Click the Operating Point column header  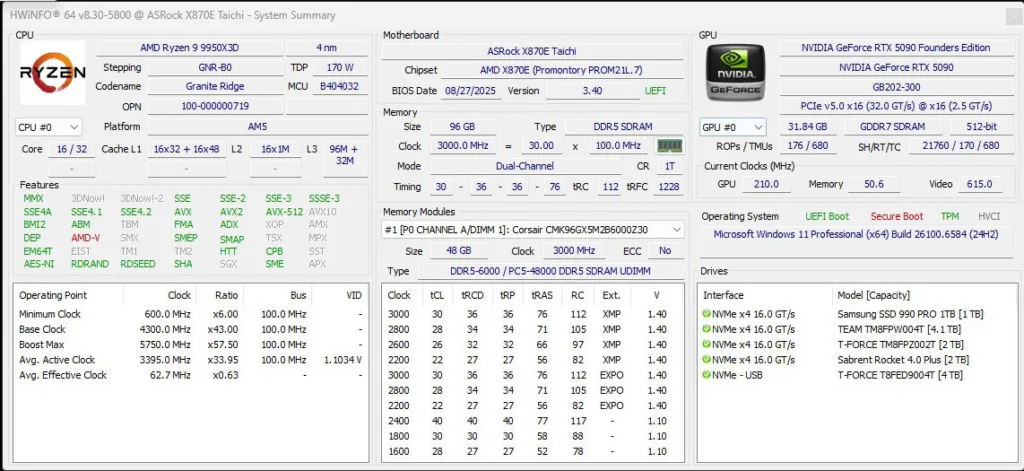[x=69, y=295]
